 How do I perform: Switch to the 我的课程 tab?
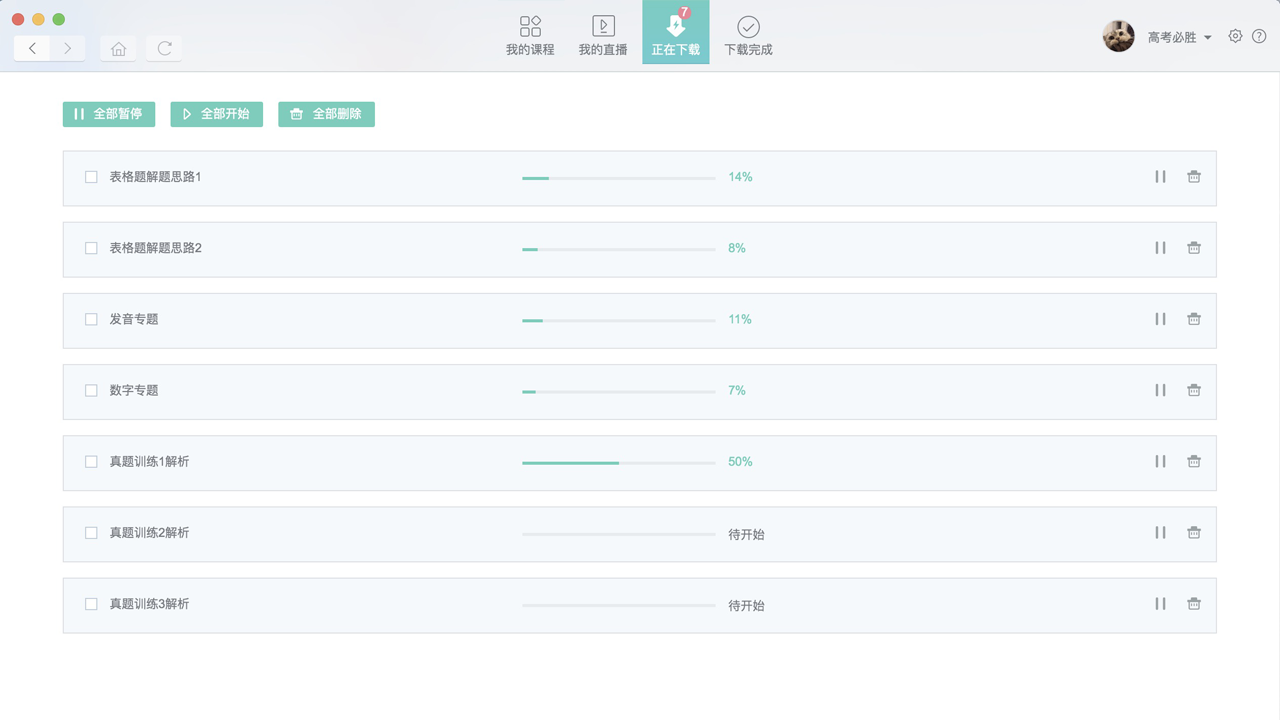click(530, 35)
